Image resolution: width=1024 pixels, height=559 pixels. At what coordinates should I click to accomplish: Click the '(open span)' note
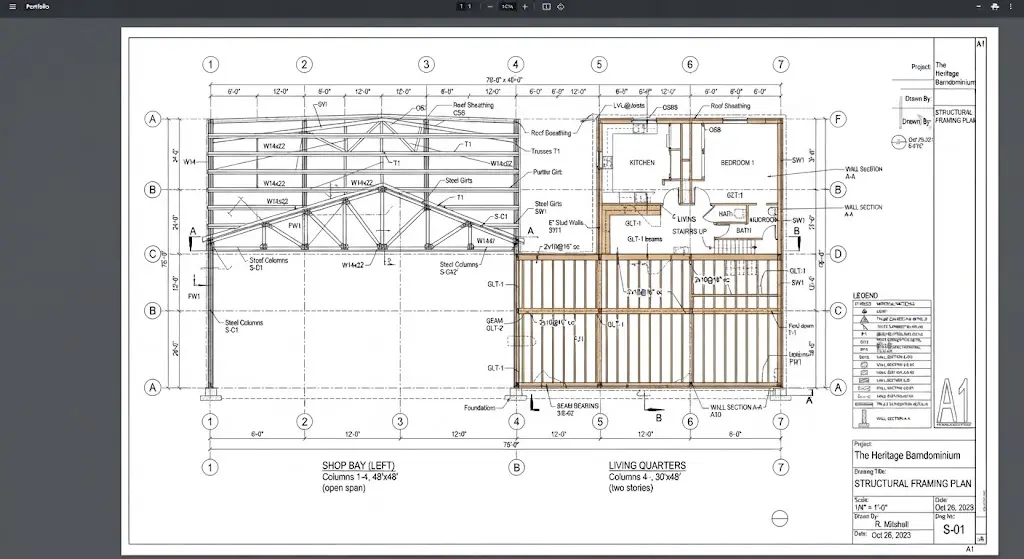pos(344,488)
